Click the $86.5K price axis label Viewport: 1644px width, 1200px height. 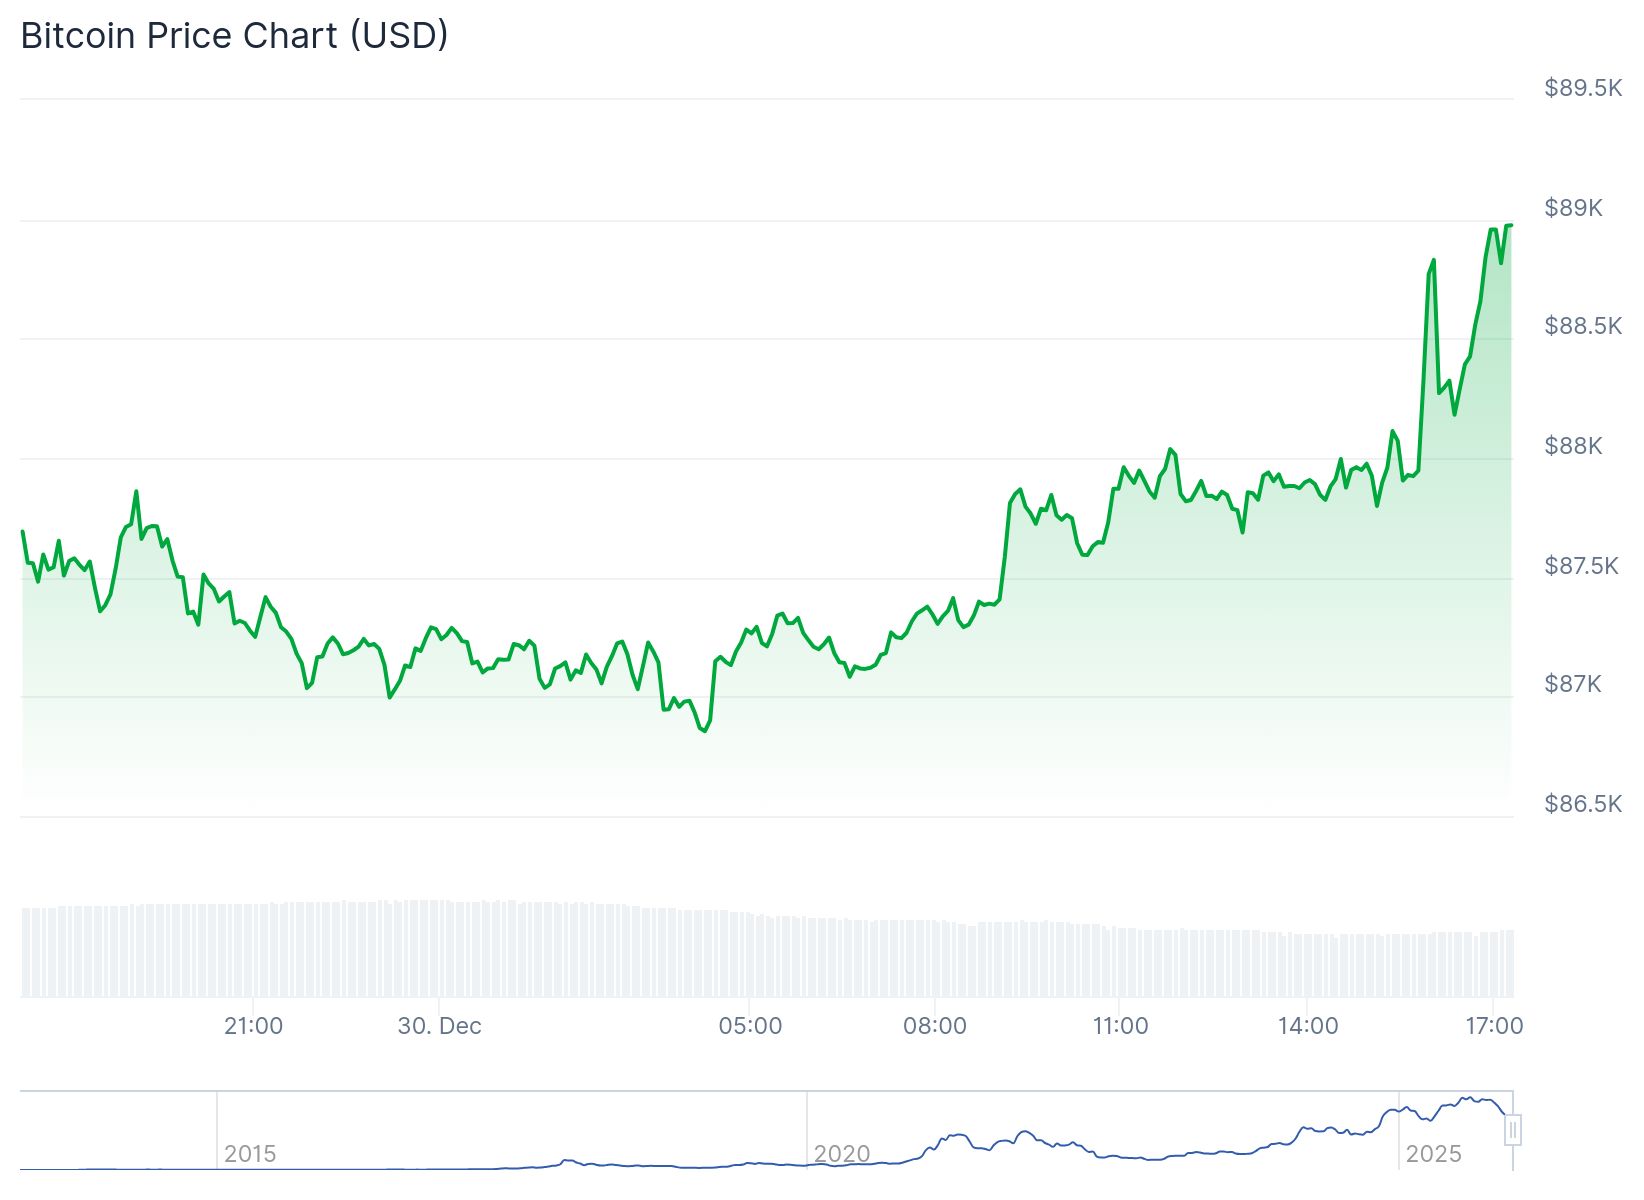[x=1583, y=804]
